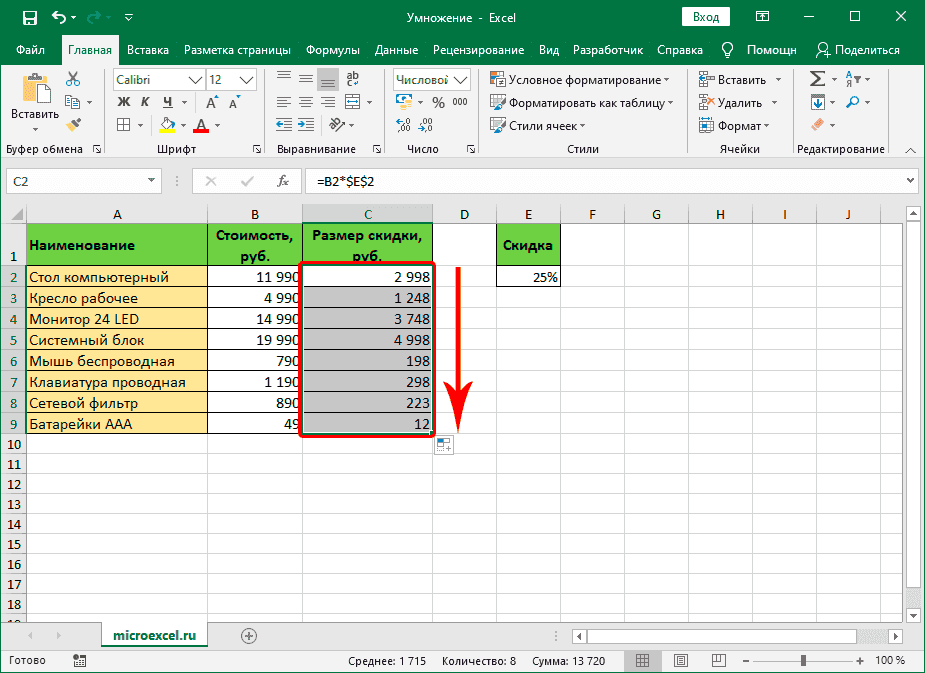Toggle bold formatting (Ж)
This screenshot has height=673, width=925.
124,102
